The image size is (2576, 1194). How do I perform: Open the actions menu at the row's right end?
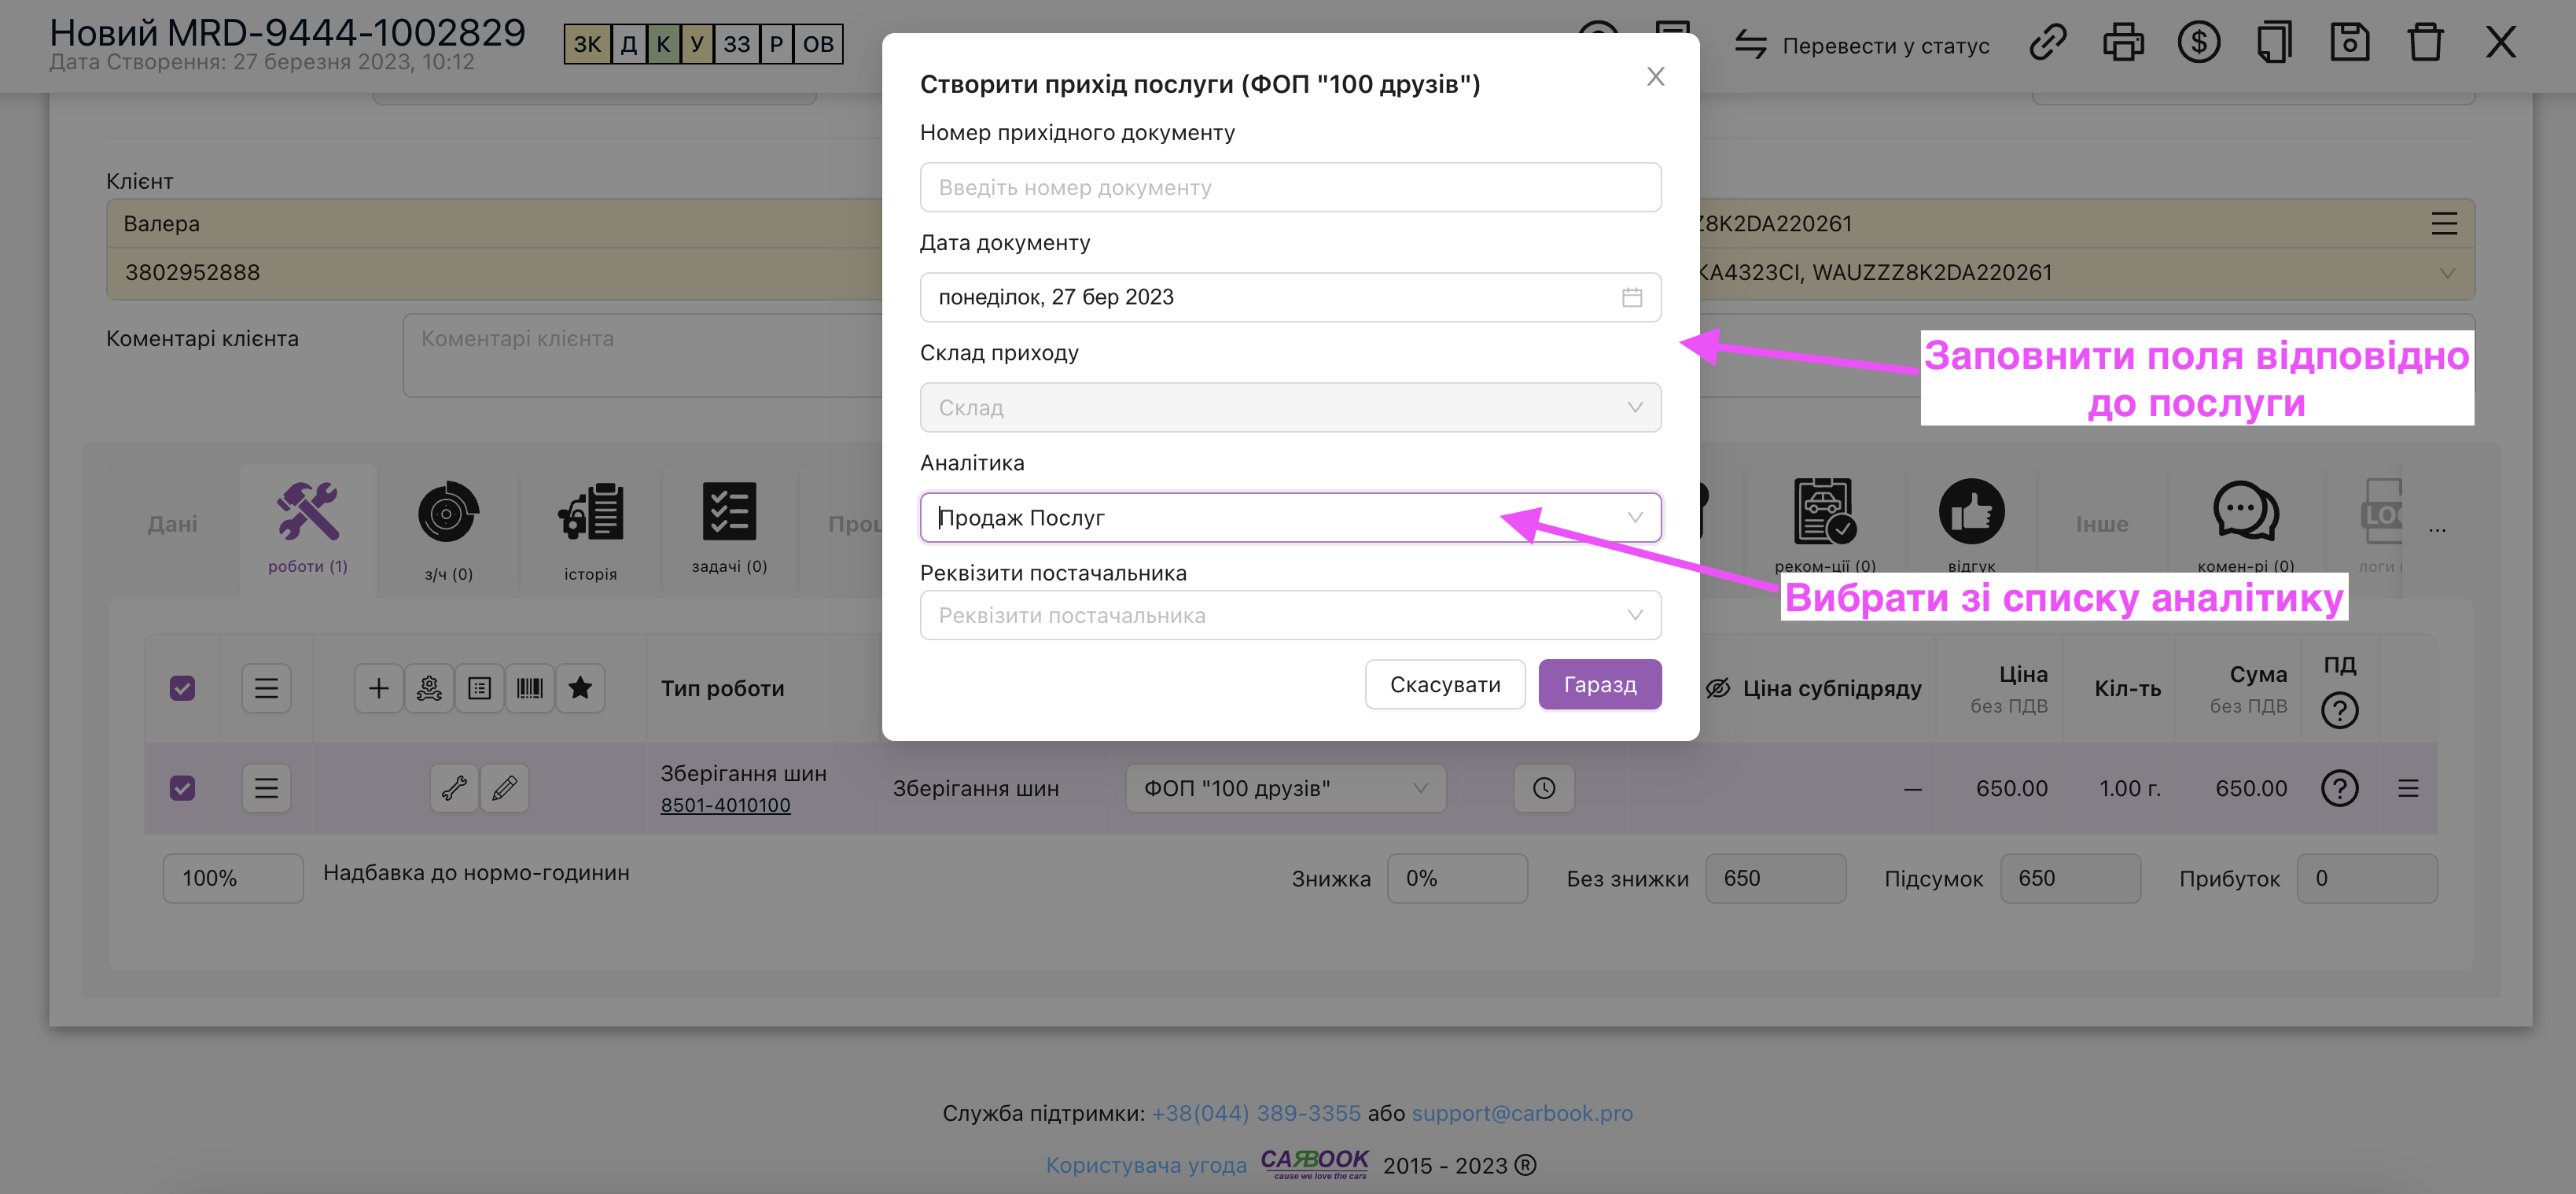(2408, 788)
